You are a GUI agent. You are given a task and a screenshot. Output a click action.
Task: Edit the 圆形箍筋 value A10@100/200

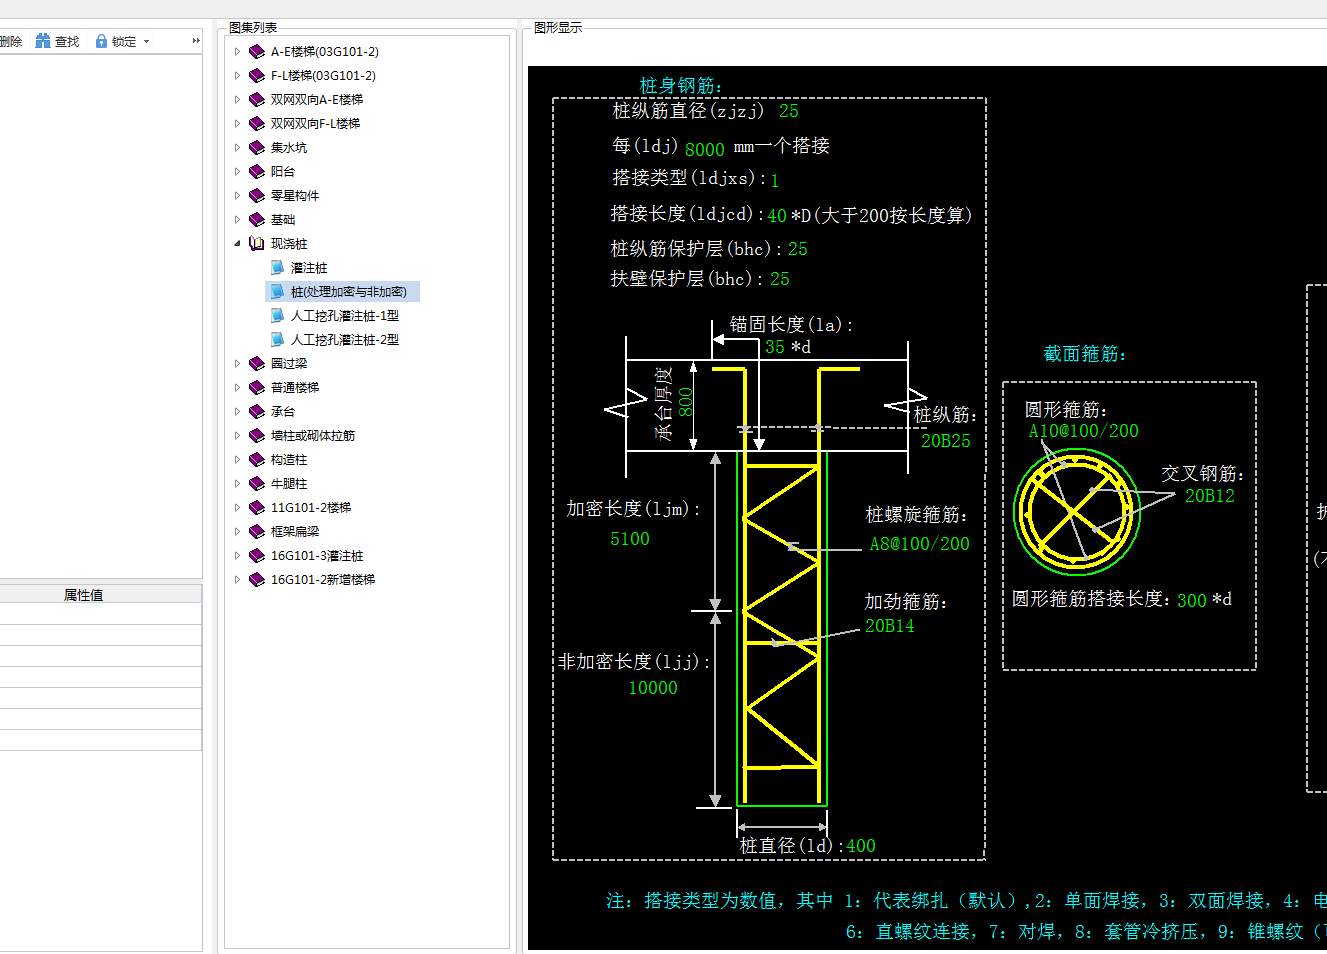click(x=1084, y=431)
